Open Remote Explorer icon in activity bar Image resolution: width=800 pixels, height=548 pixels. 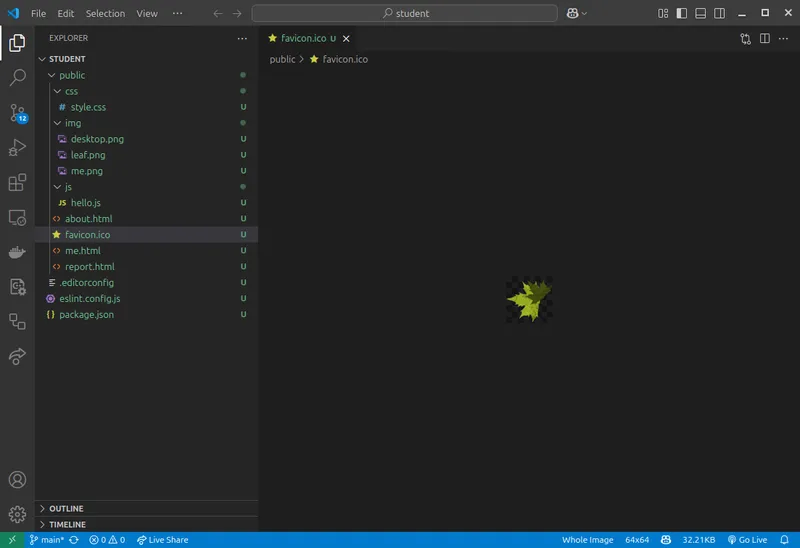point(17,217)
